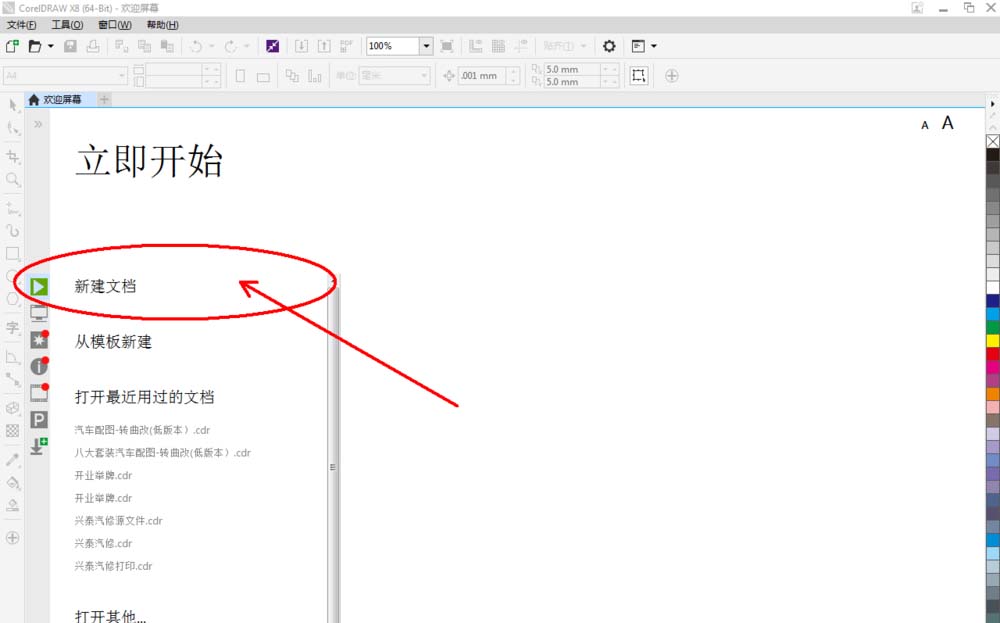Screen dimensions: 1000x623
Task: Select Portrait page orientation
Action: [x=240, y=76]
